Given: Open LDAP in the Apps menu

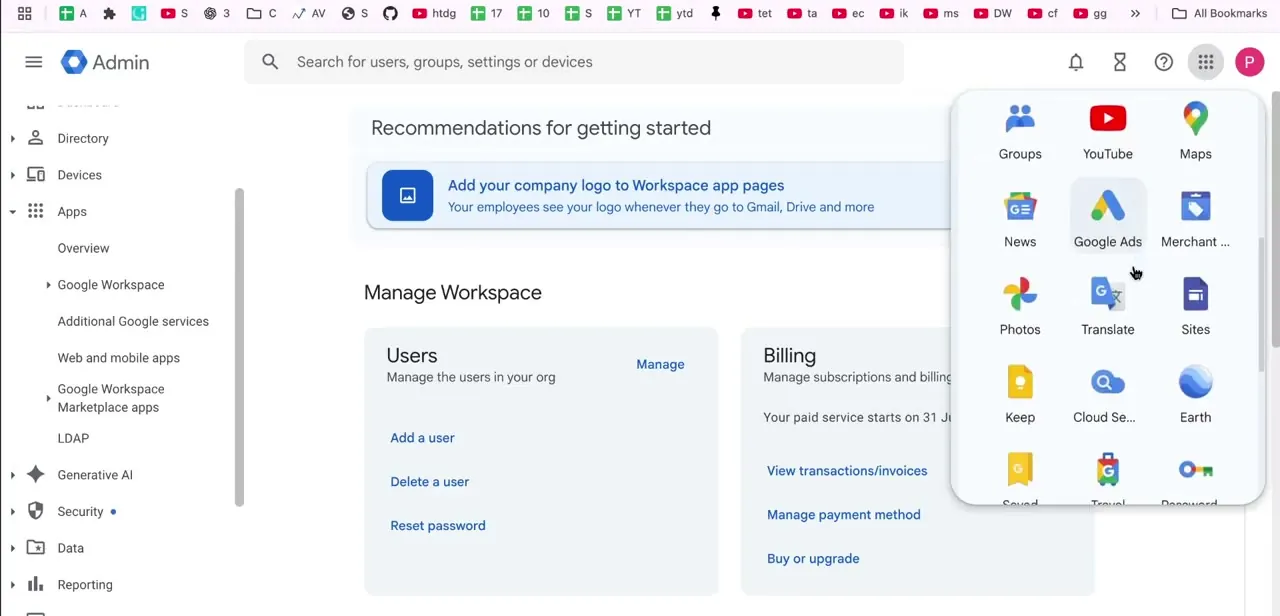Looking at the screenshot, I should tap(73, 438).
